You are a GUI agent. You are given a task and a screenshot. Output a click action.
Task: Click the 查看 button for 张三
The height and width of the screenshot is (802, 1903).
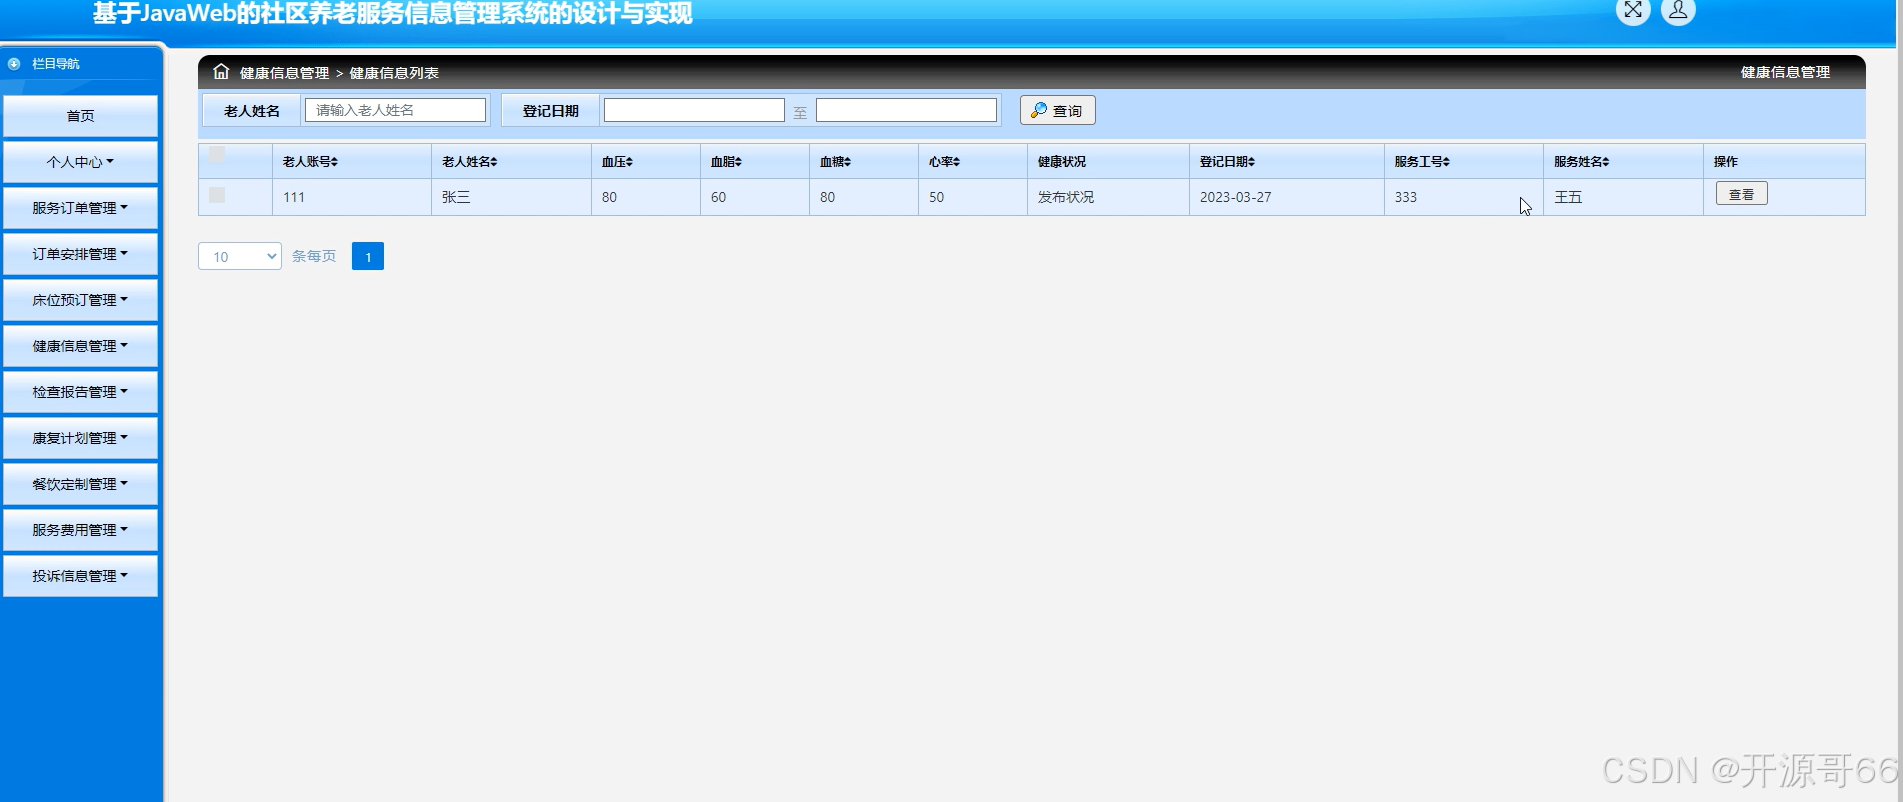(1741, 194)
